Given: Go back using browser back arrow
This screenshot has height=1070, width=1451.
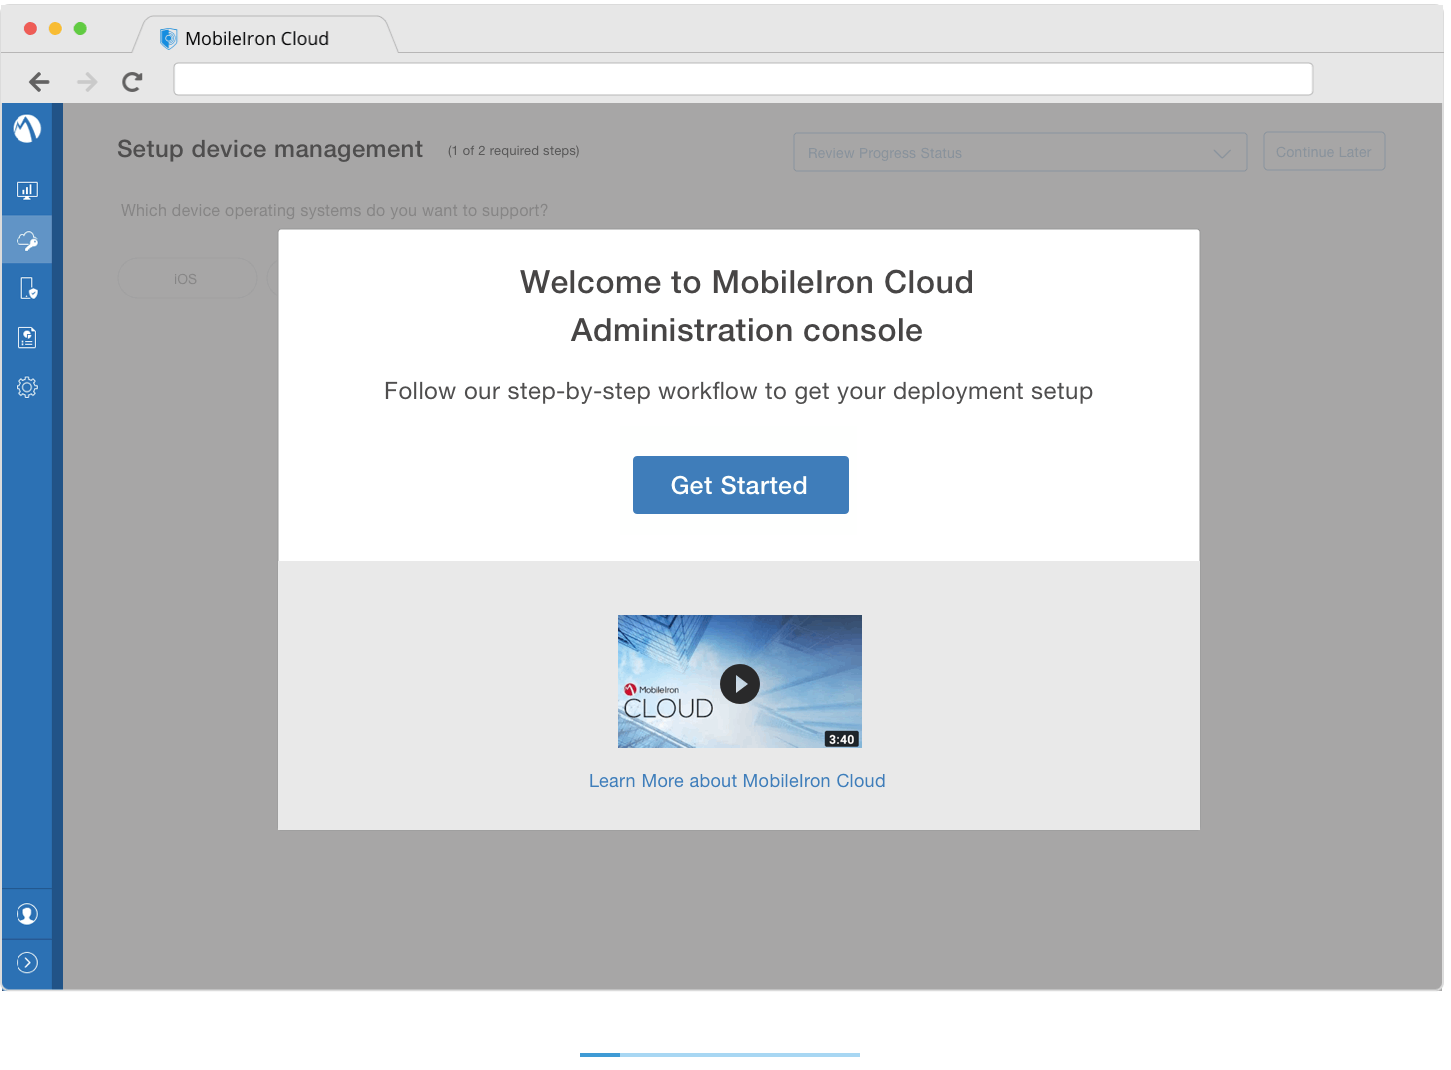Looking at the screenshot, I should (x=39, y=82).
